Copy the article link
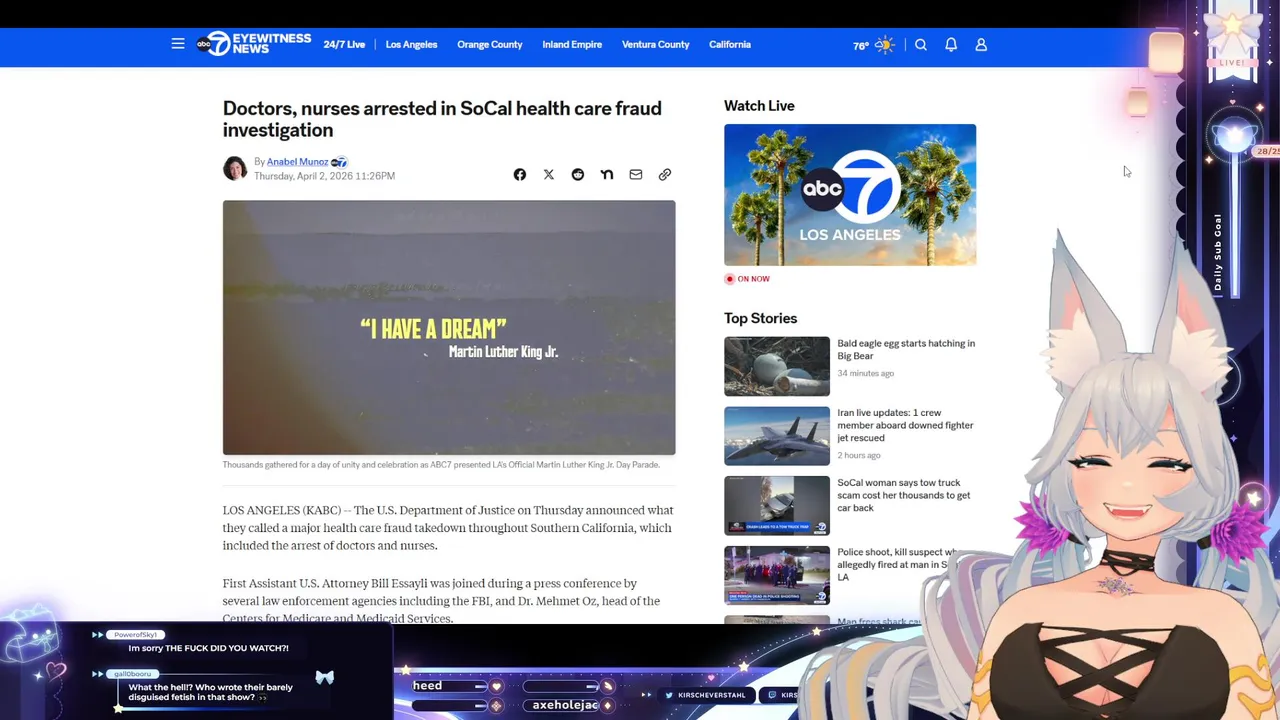 coord(665,174)
